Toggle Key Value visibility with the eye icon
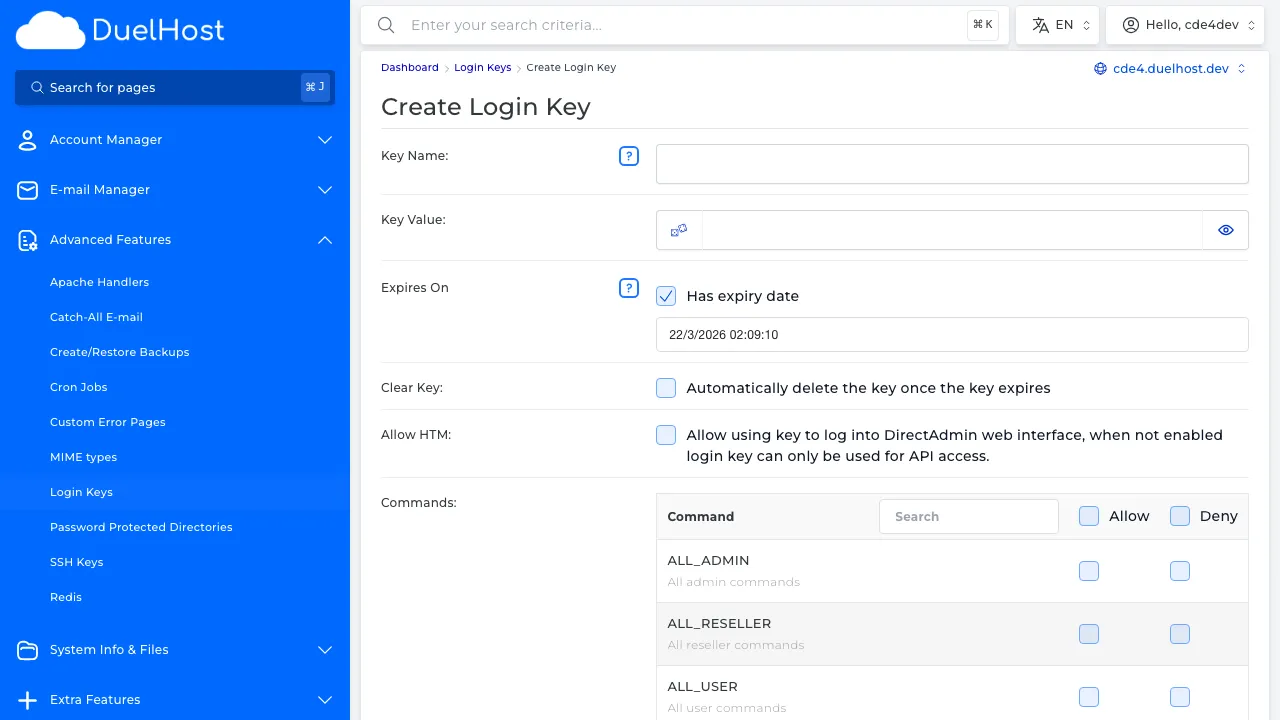The image size is (1280, 720). (x=1226, y=230)
